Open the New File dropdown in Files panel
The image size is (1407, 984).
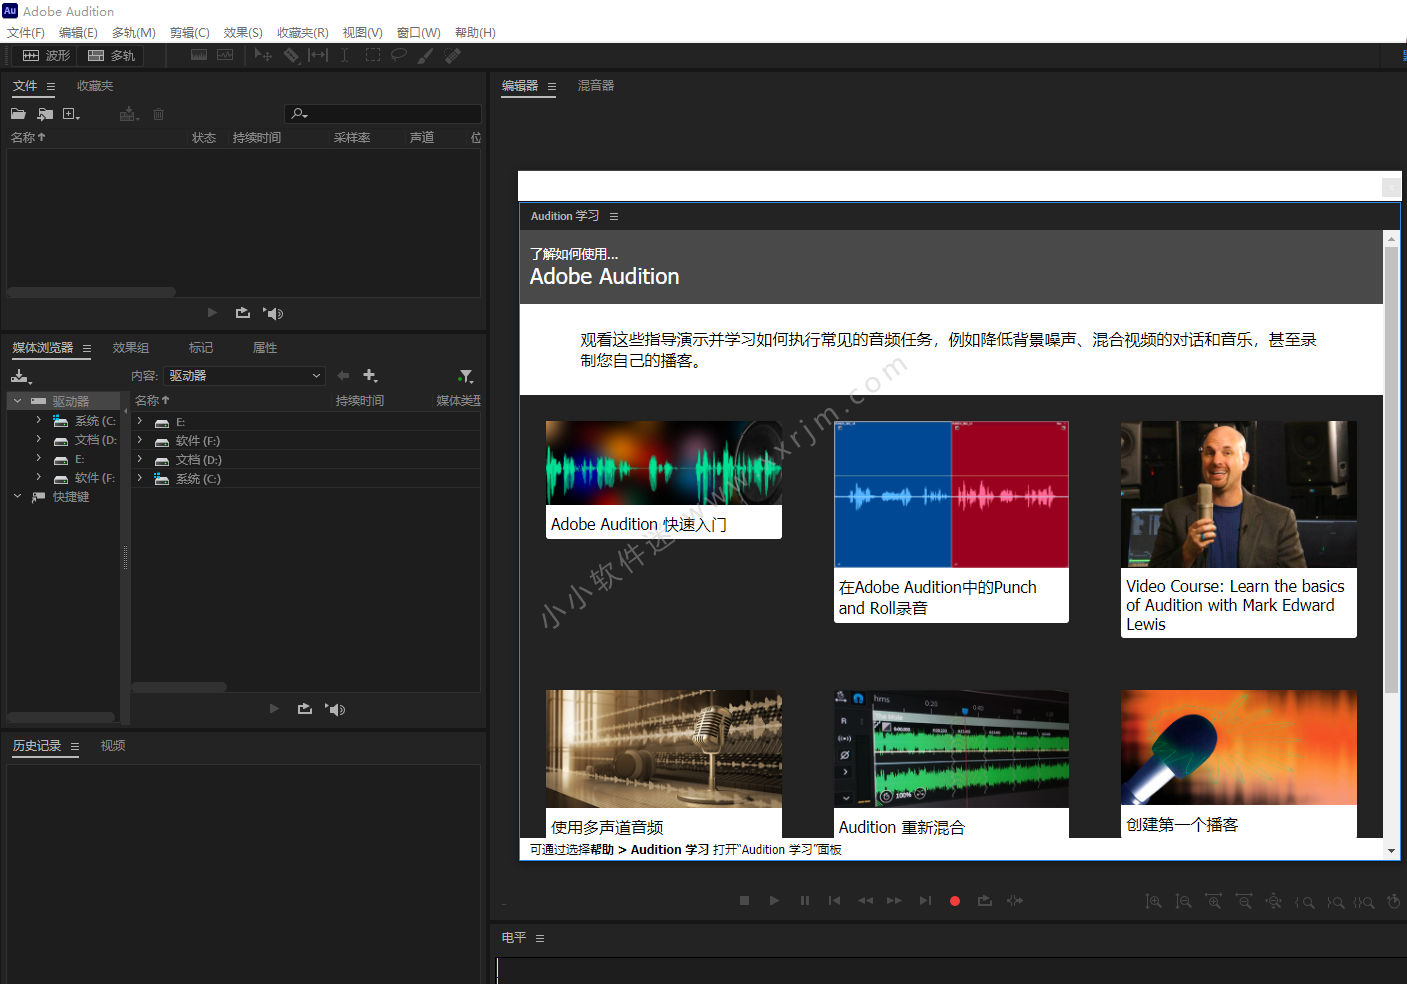[x=71, y=114]
